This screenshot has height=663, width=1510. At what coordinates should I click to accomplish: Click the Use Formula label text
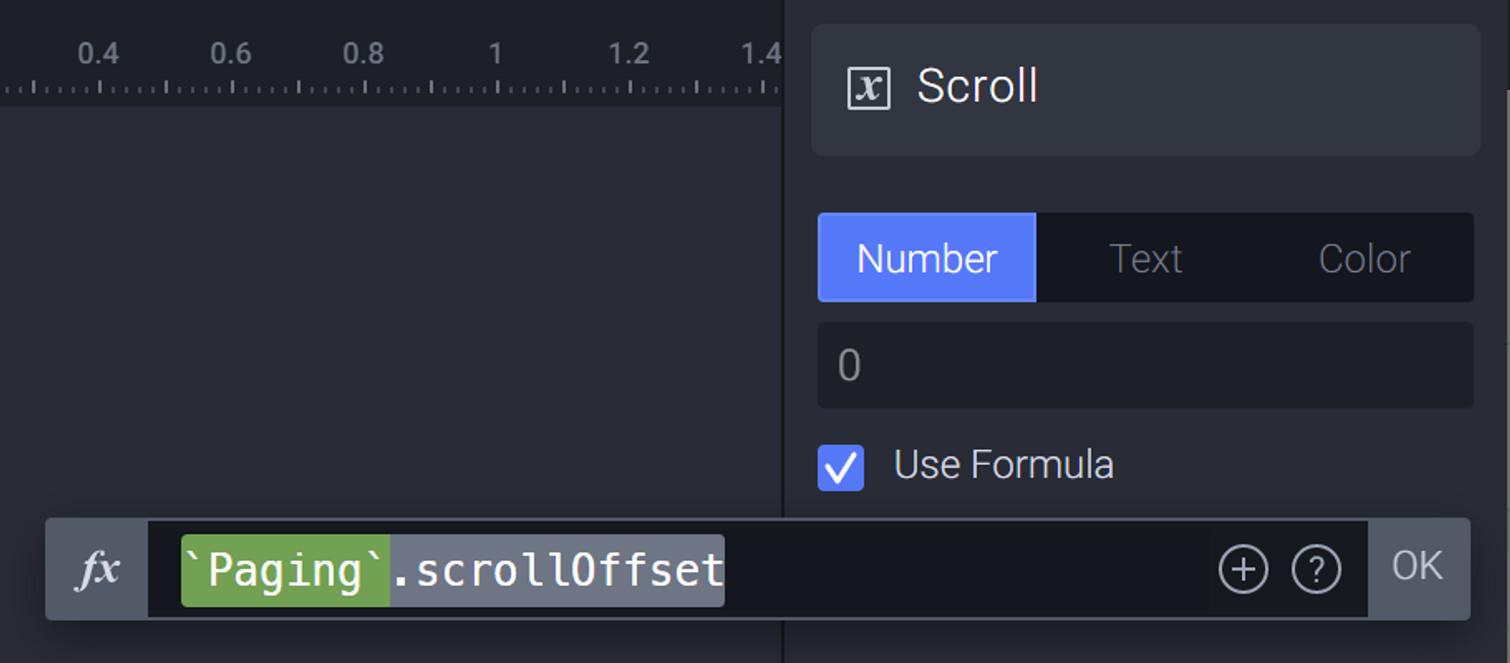click(1003, 465)
